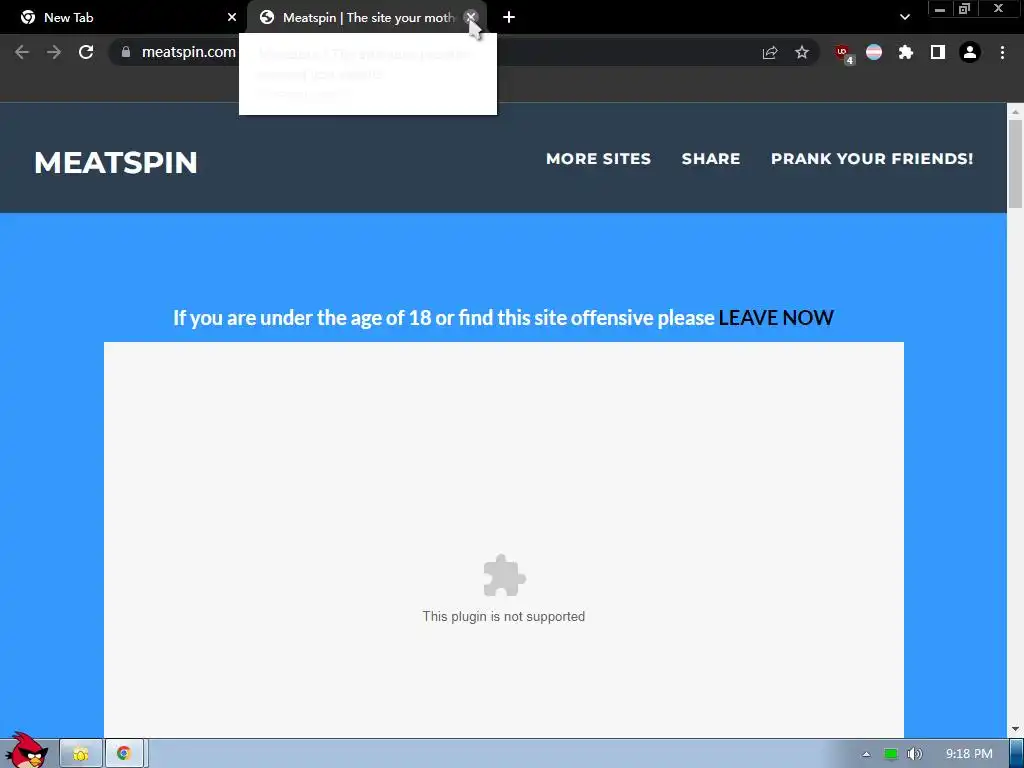This screenshot has width=1024, height=768.
Task: Open the profile avatar menu
Action: [970, 52]
